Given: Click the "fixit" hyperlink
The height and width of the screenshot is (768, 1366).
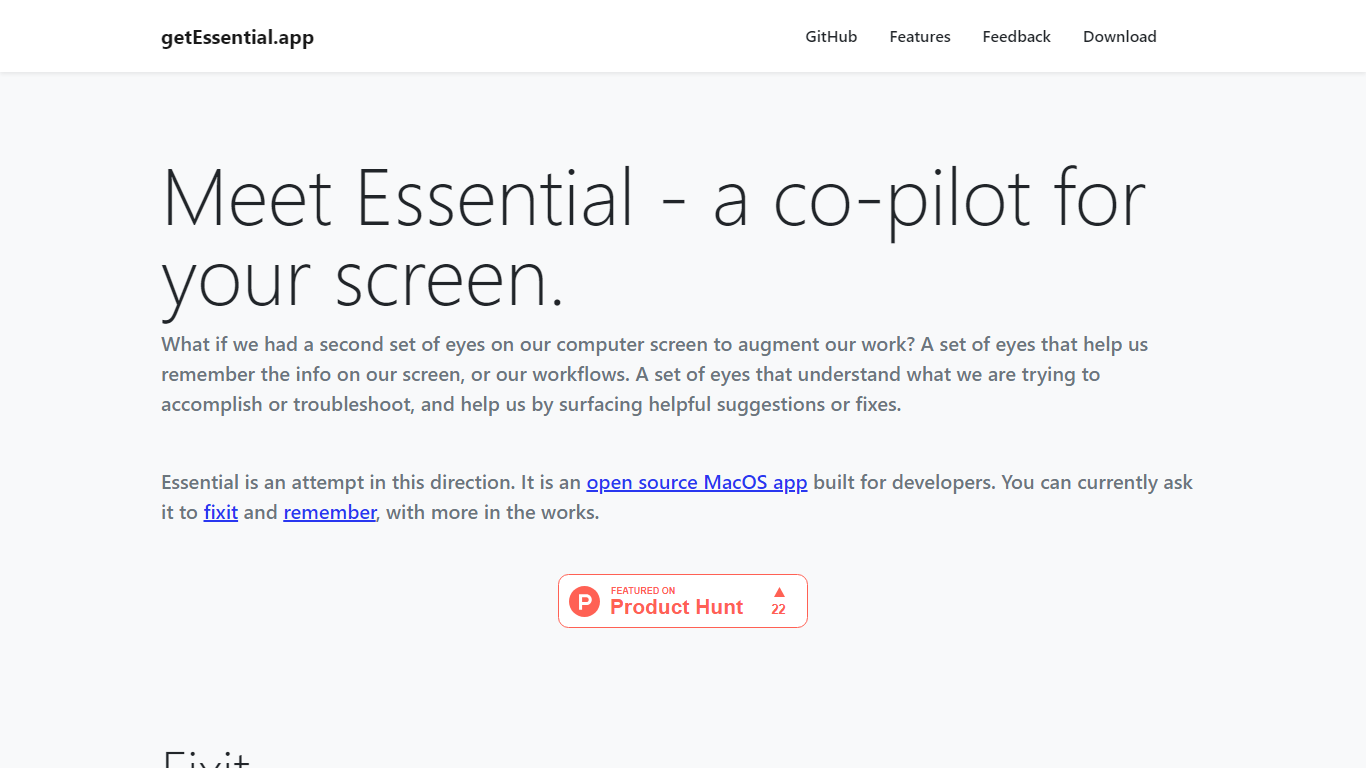Looking at the screenshot, I should 220,512.
